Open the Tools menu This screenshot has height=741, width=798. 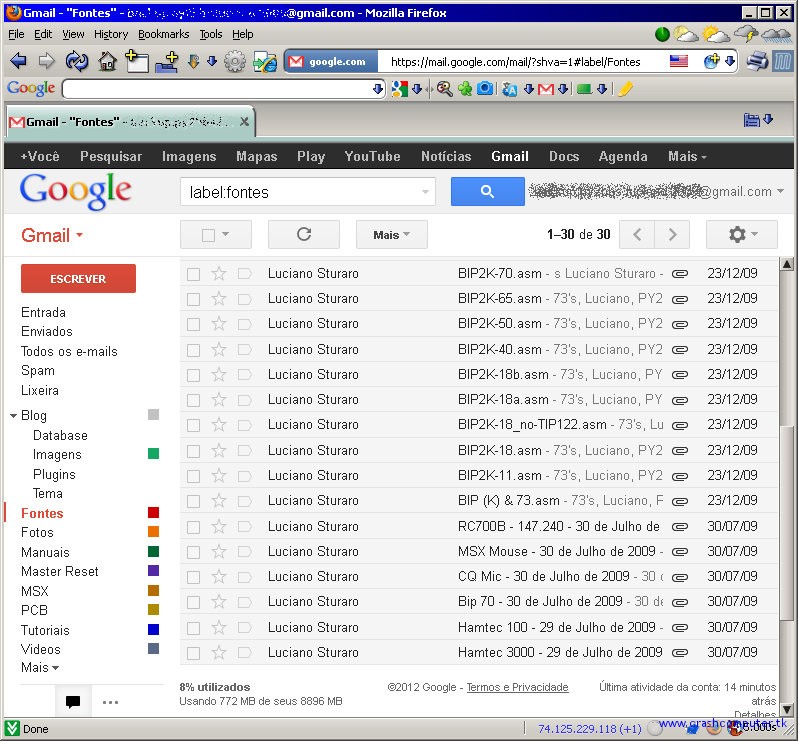pos(211,34)
